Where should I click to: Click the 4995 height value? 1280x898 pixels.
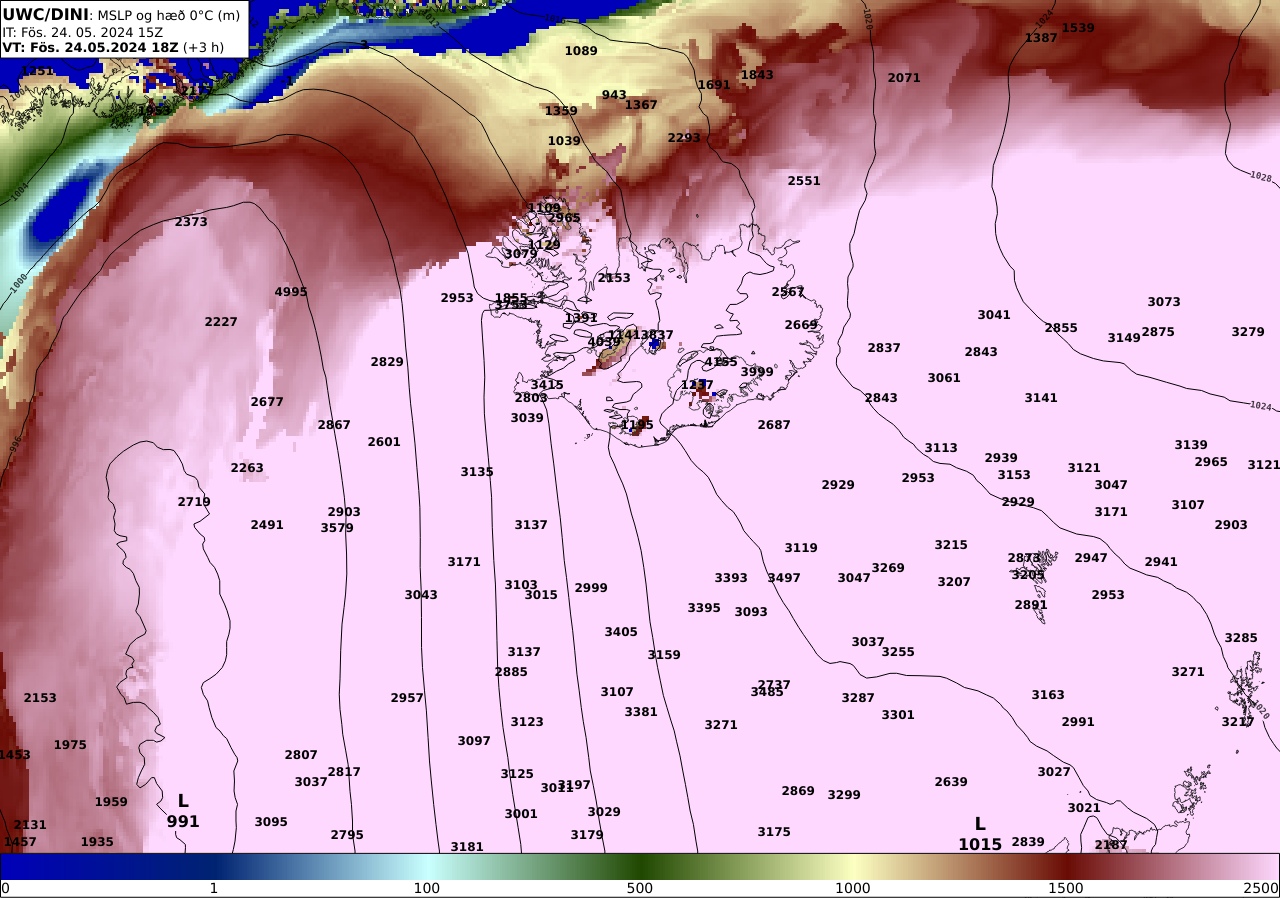(291, 292)
